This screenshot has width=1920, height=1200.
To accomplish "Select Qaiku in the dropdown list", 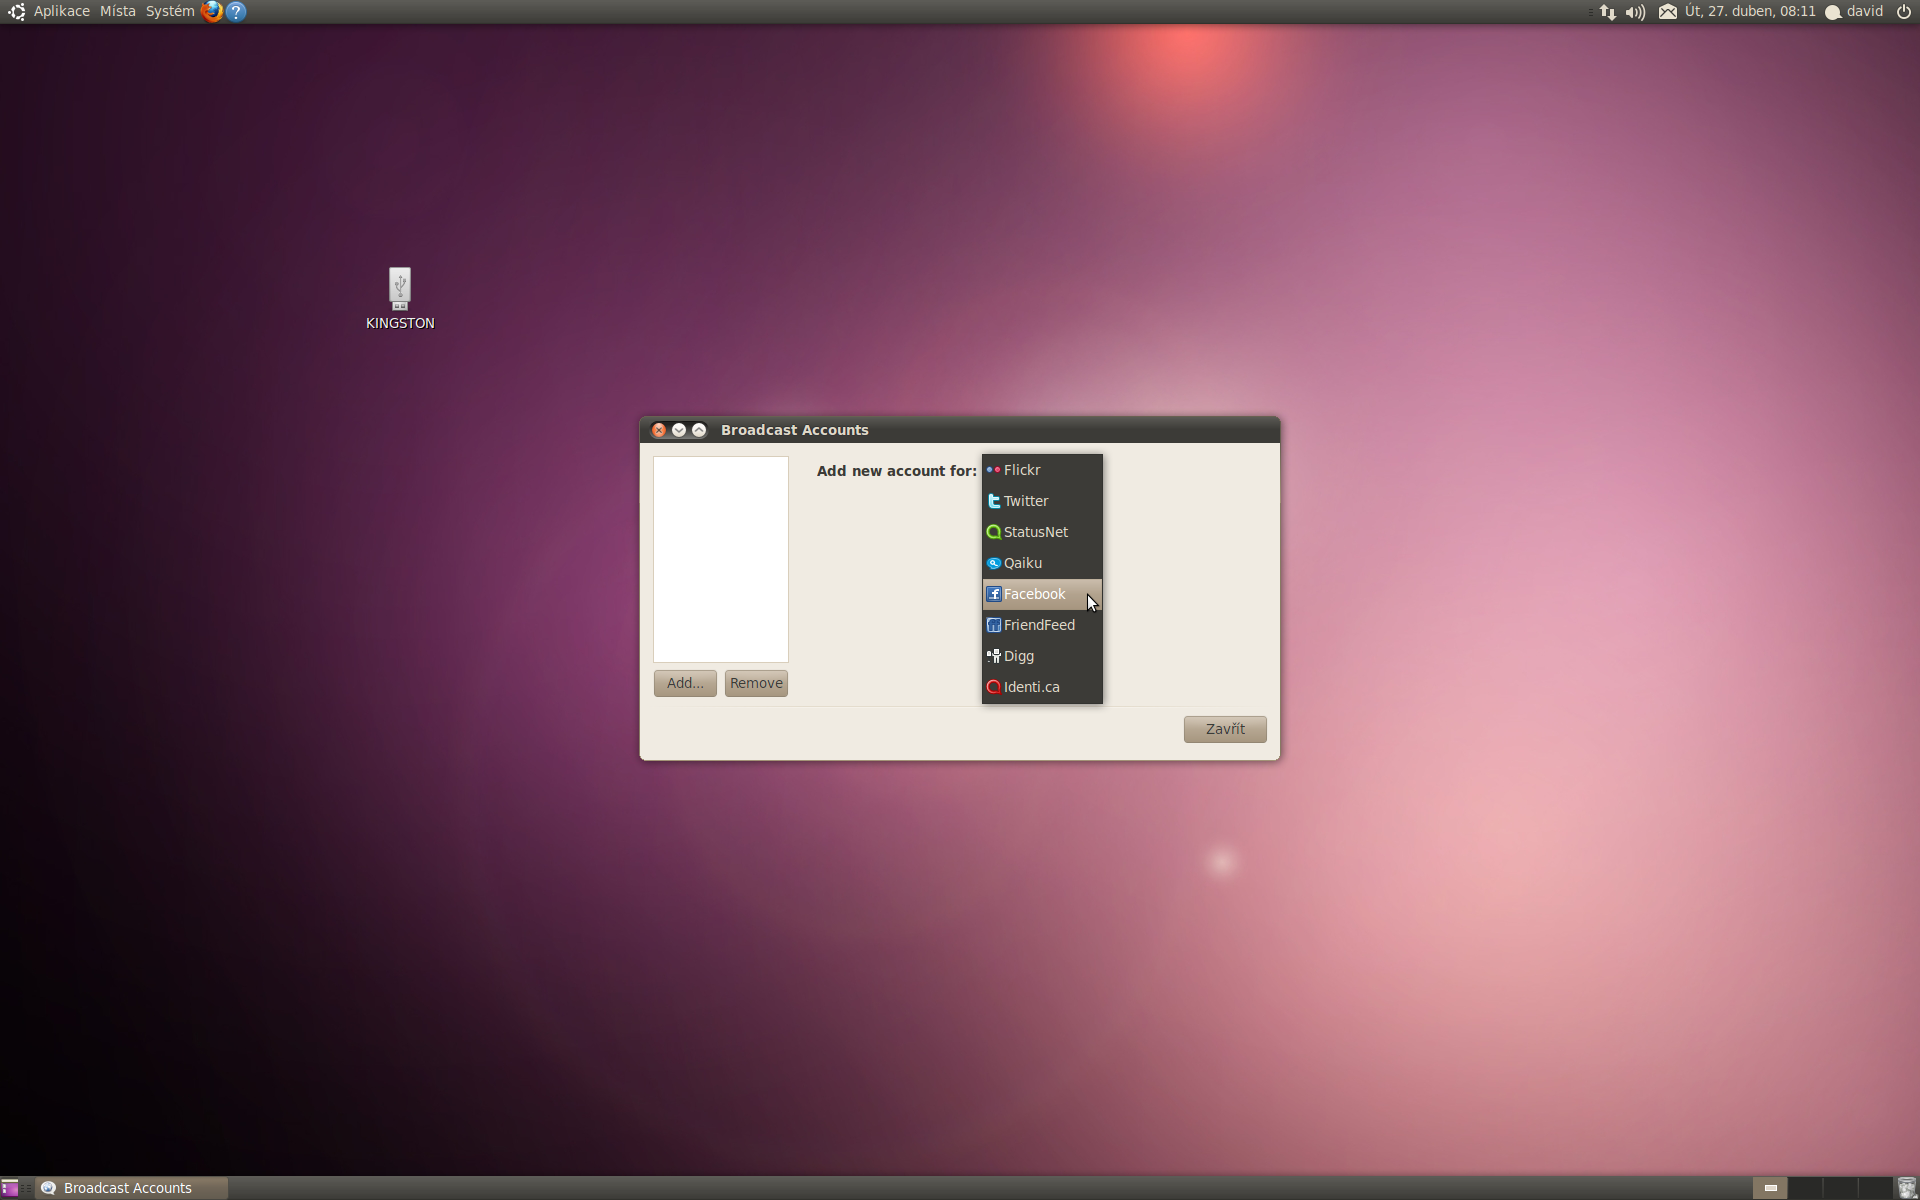I will tap(1042, 563).
